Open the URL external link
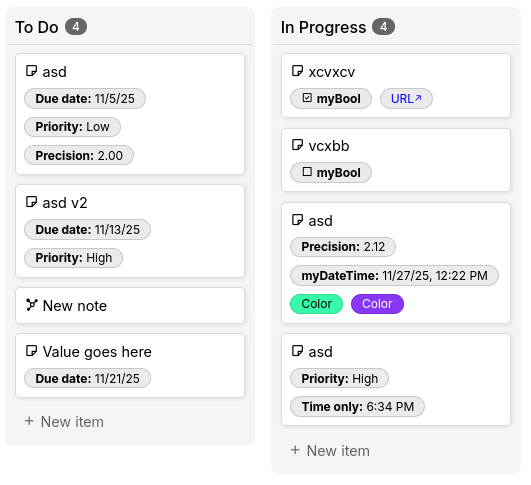The height and width of the screenshot is (485, 531). [x=406, y=99]
